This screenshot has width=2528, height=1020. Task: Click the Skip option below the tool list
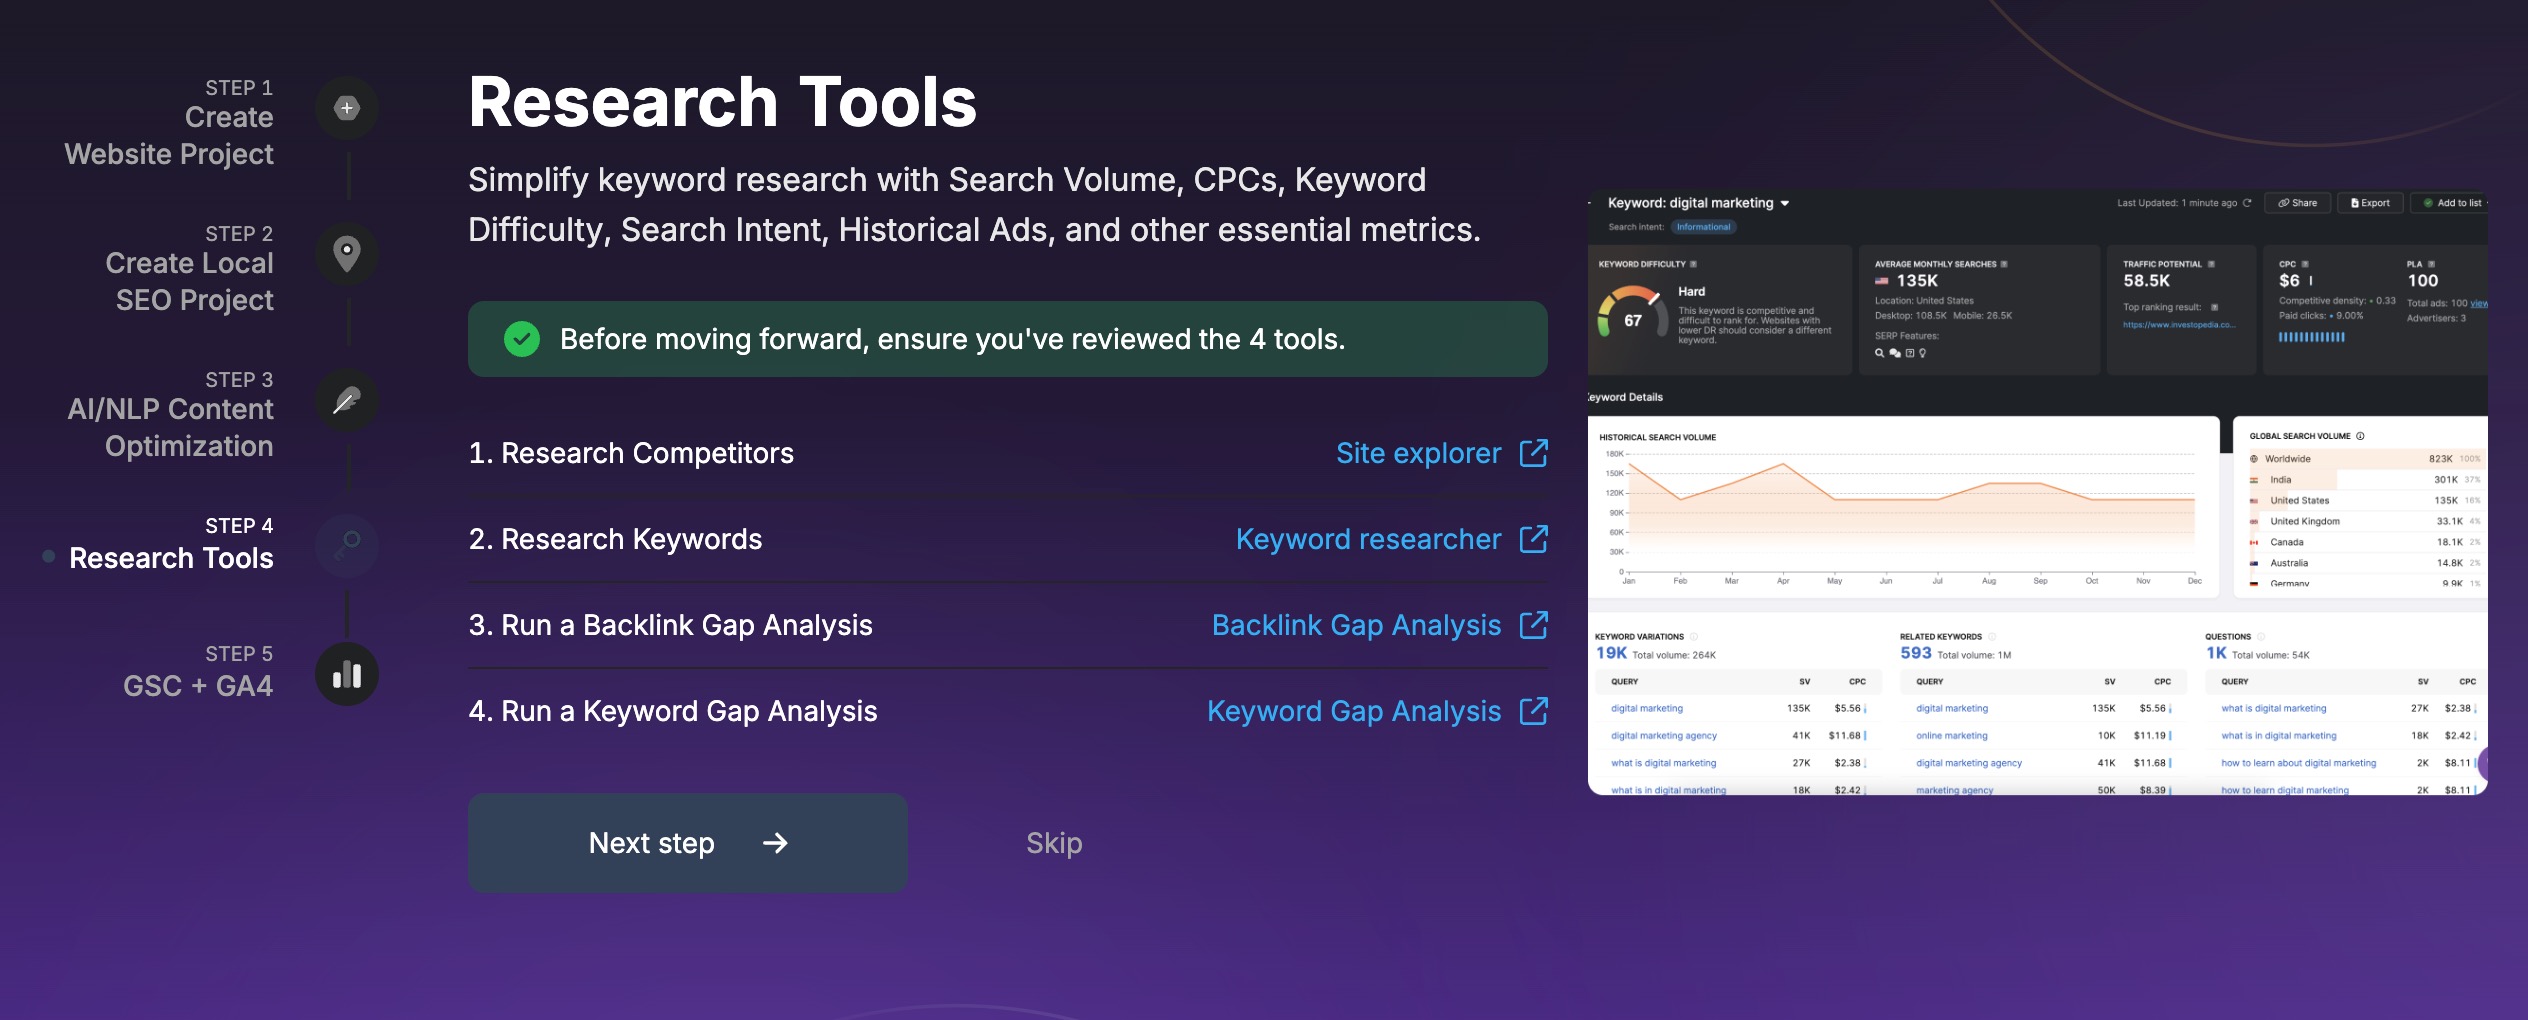click(1052, 842)
